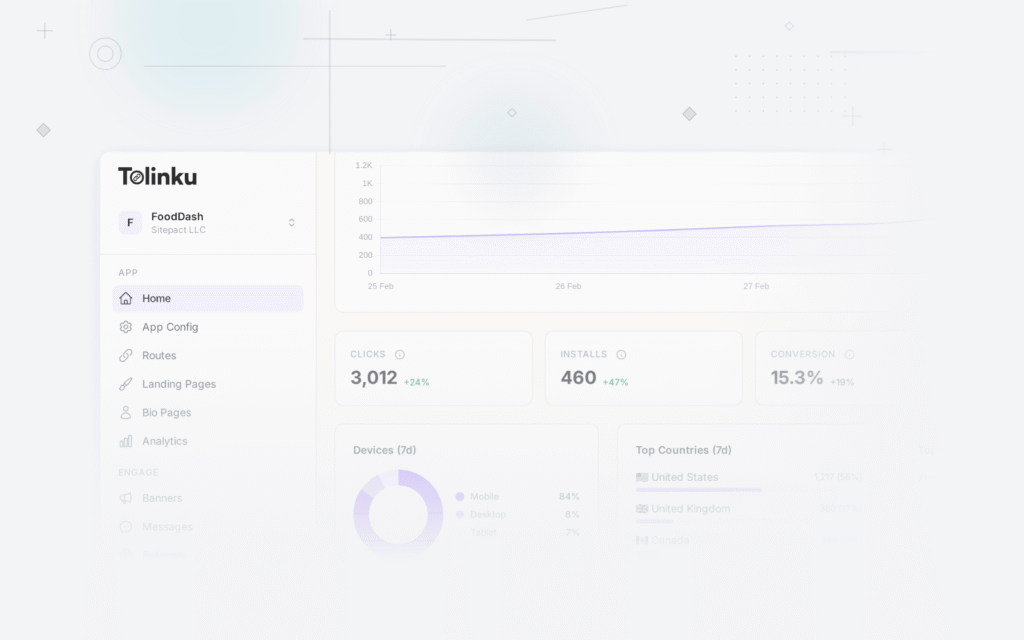Viewport: 1024px width, 640px height.
Task: Open Bio Pages using the person icon
Action: [x=125, y=412]
